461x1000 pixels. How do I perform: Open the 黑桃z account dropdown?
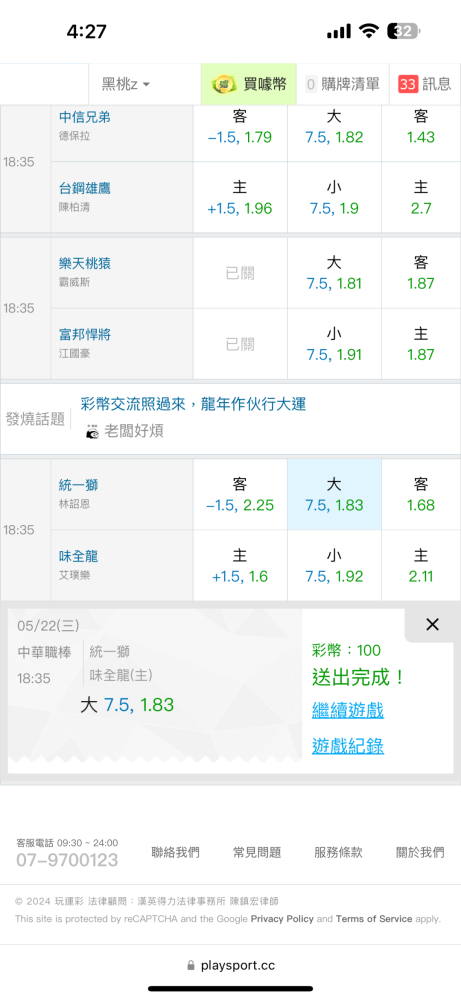(x=126, y=84)
